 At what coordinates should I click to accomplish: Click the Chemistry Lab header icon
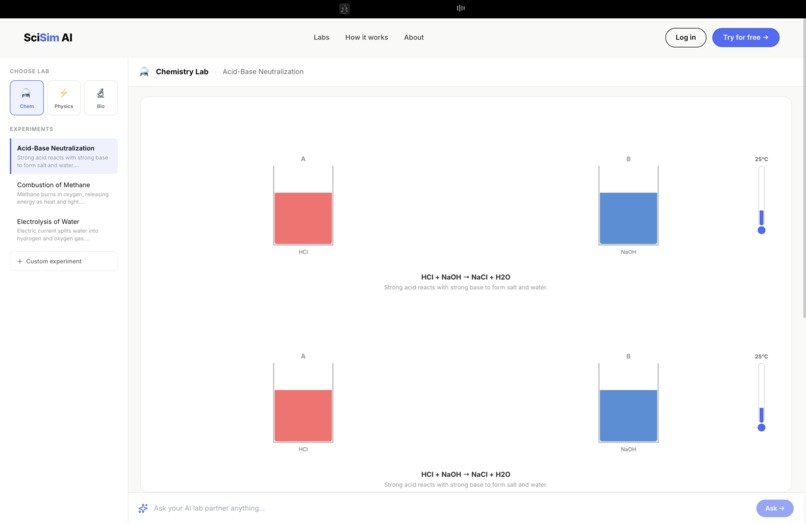click(x=144, y=71)
